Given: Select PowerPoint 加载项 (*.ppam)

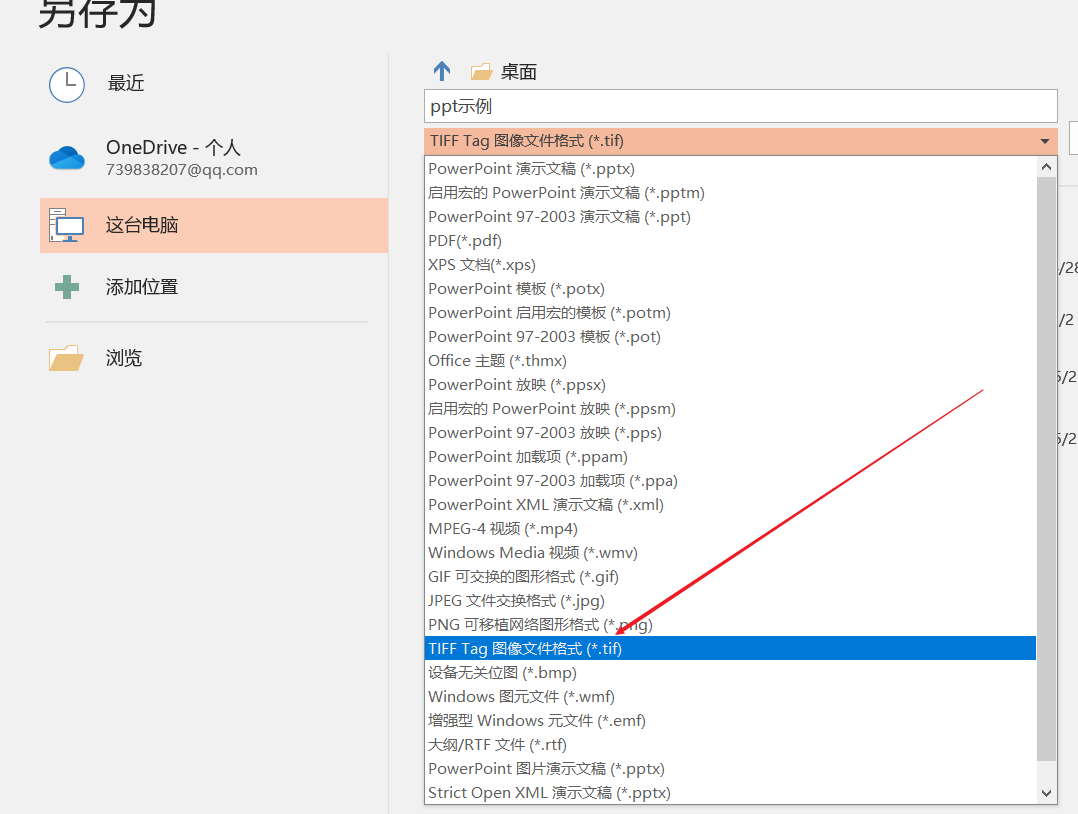Looking at the screenshot, I should click(730, 456).
